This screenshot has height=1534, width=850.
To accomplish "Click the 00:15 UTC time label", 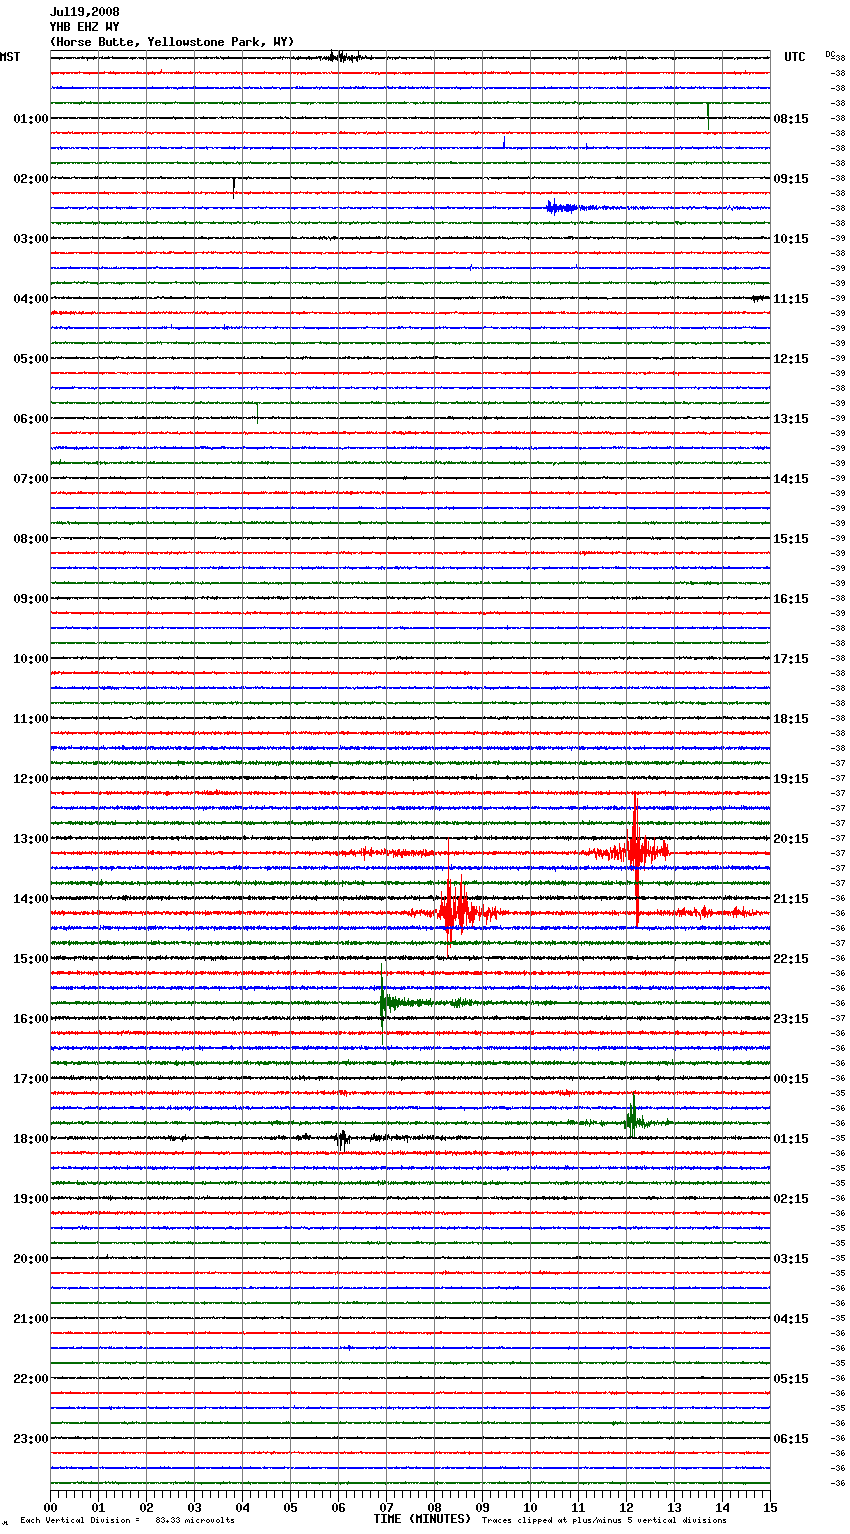I will coord(791,1079).
